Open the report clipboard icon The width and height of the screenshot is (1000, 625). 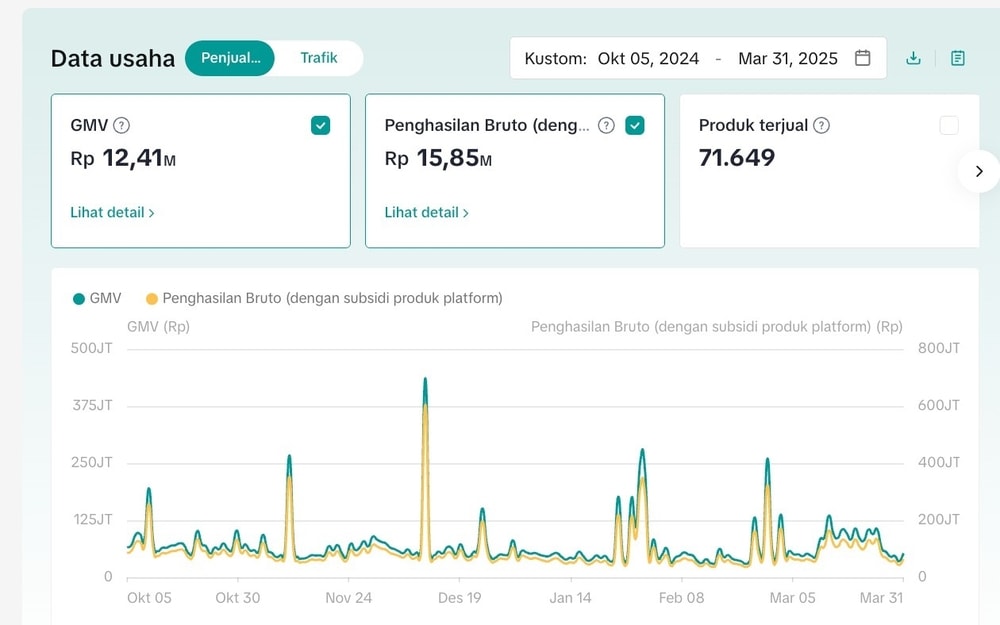click(x=958, y=58)
